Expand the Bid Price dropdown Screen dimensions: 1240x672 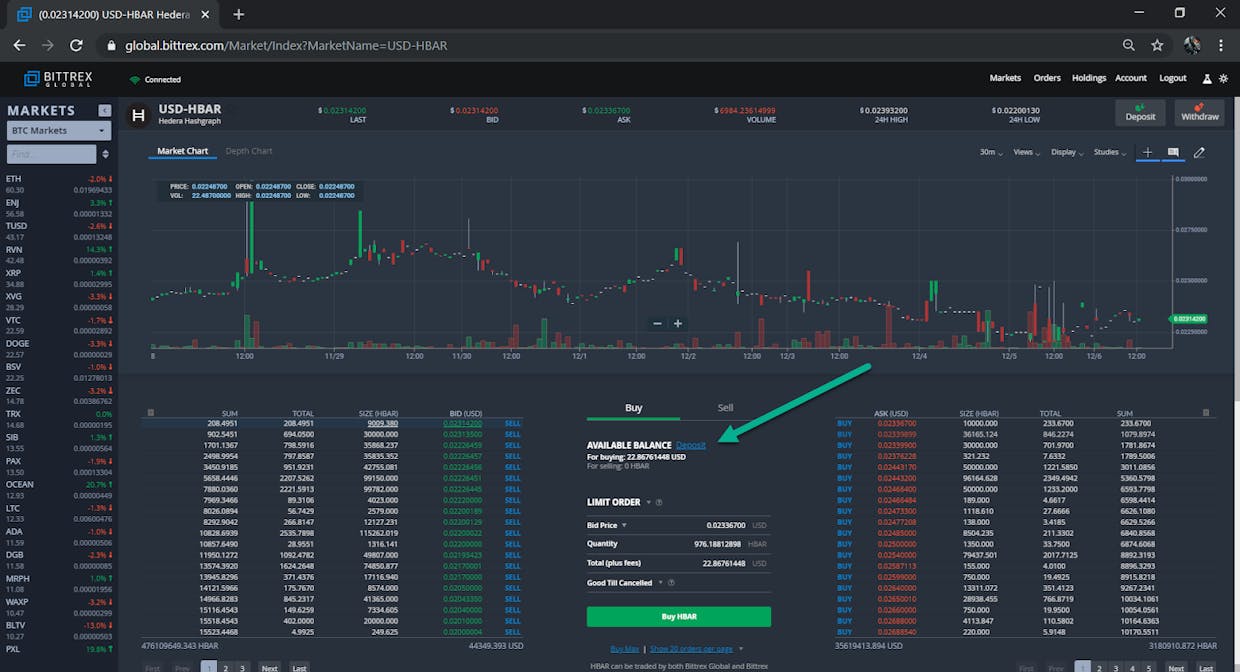click(x=625, y=525)
